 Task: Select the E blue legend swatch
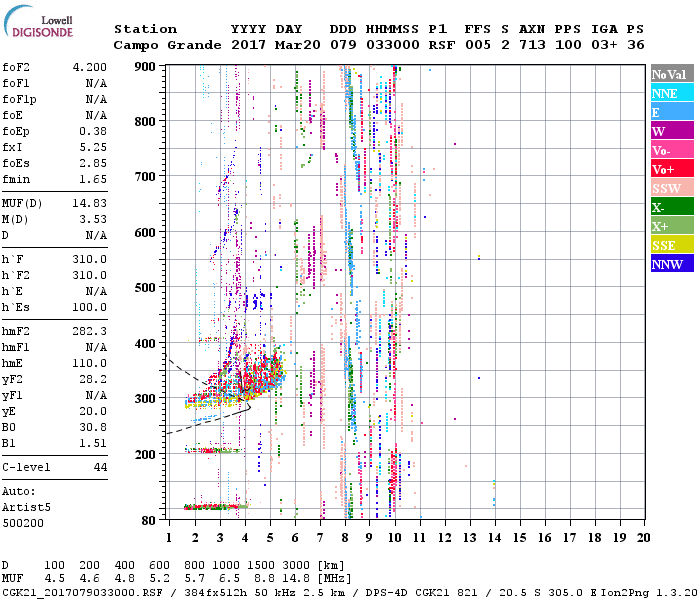click(x=672, y=112)
